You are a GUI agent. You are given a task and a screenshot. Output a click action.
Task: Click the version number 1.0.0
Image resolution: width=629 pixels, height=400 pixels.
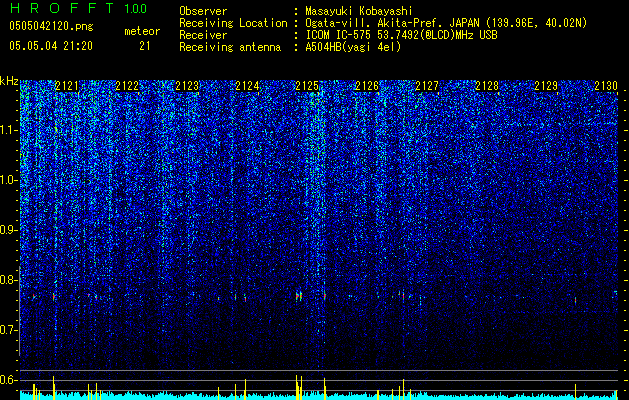tap(136, 9)
